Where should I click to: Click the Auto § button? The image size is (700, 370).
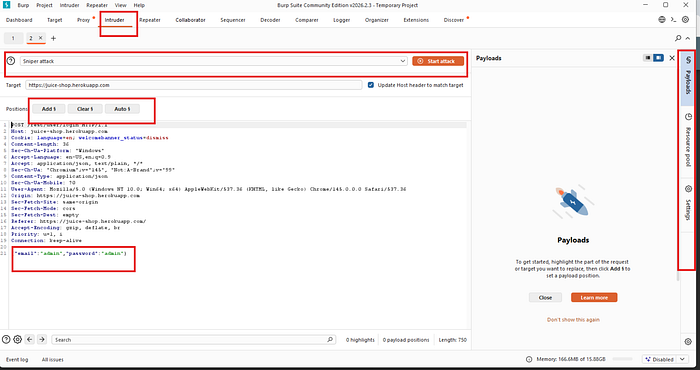pyautogui.click(x=122, y=109)
